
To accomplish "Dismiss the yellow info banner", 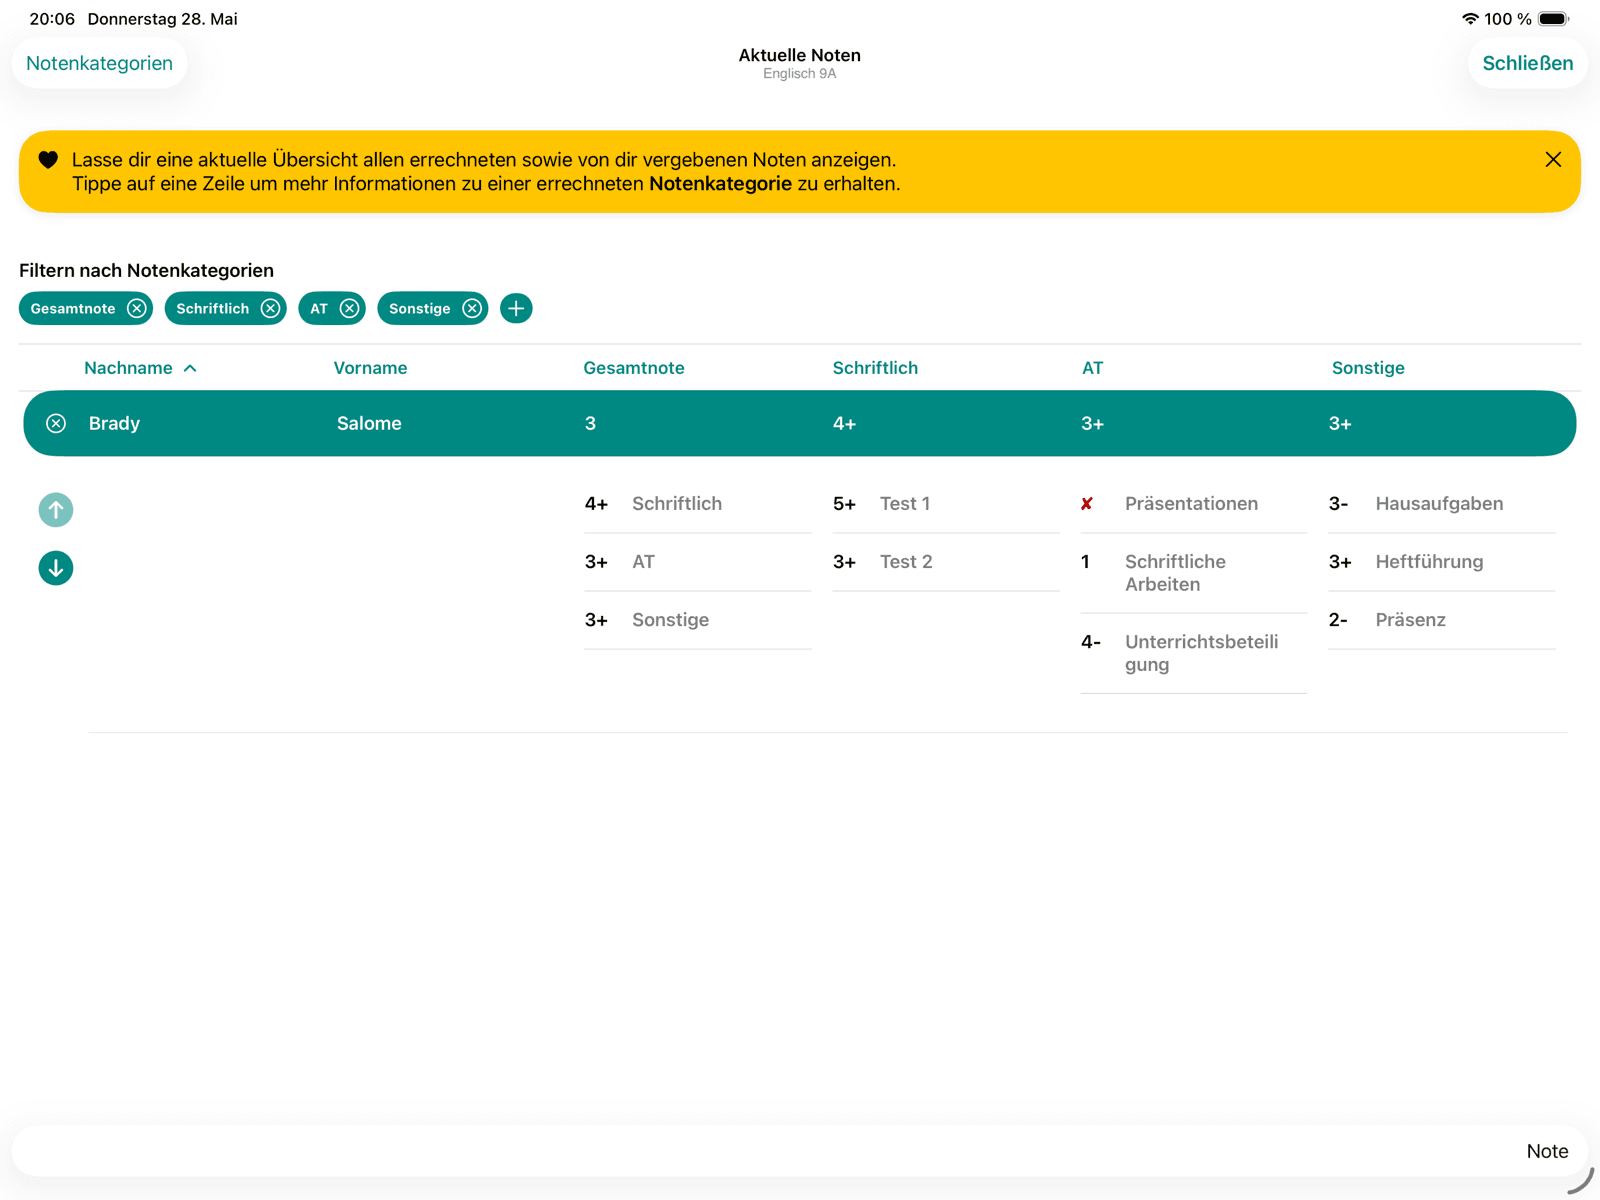I will (1553, 159).
